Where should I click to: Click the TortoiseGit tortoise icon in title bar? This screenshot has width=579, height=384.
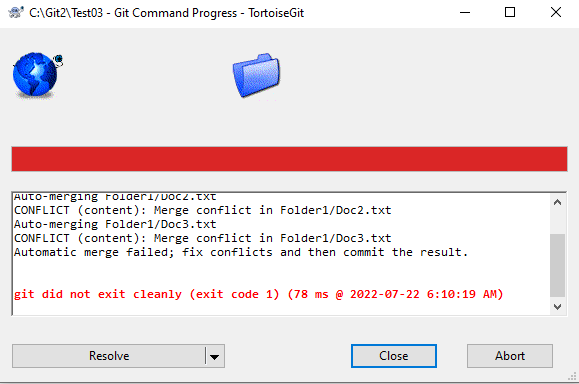tap(16, 13)
